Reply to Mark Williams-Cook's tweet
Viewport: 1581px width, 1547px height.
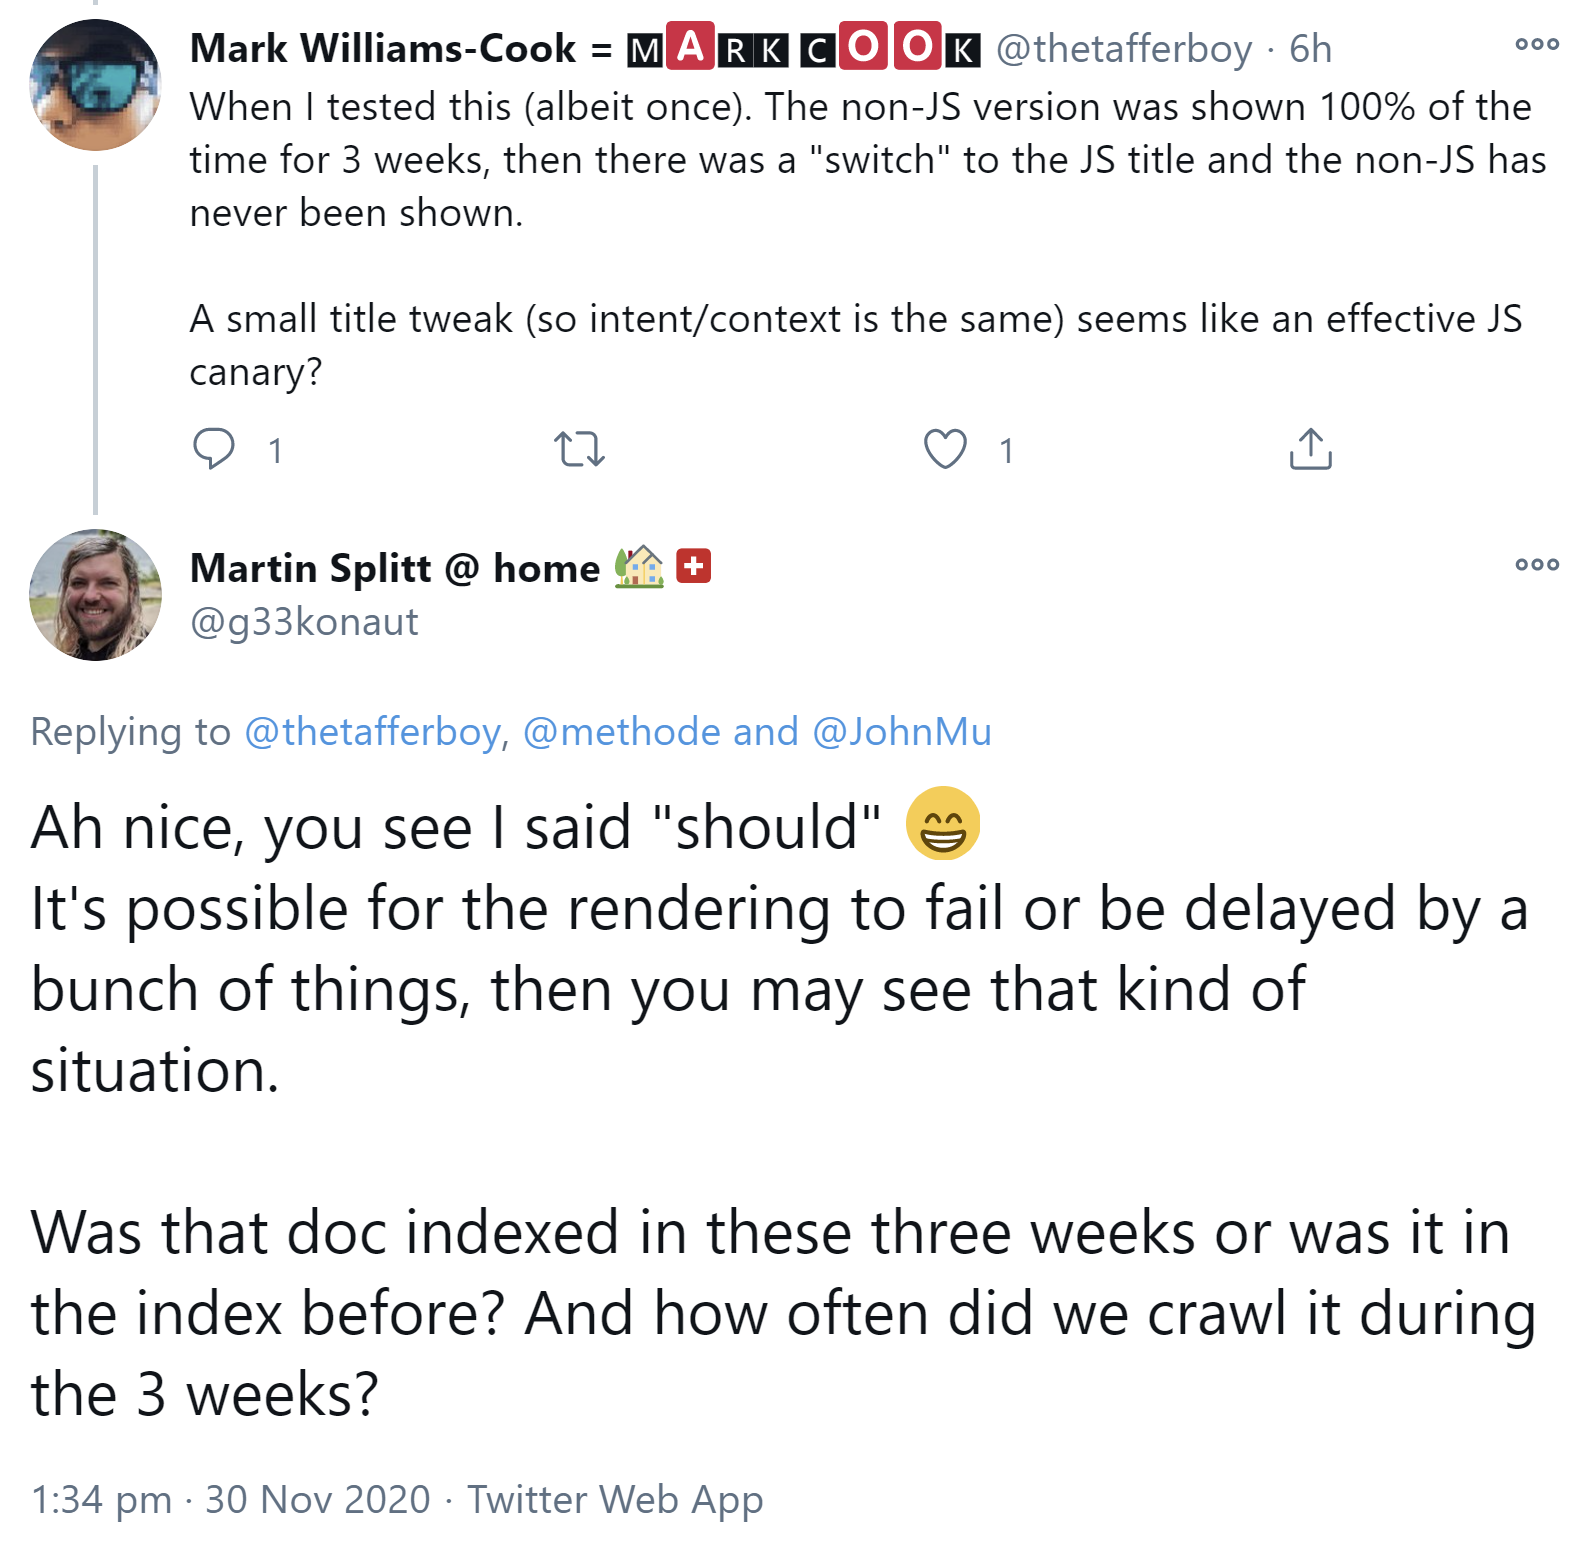213,449
